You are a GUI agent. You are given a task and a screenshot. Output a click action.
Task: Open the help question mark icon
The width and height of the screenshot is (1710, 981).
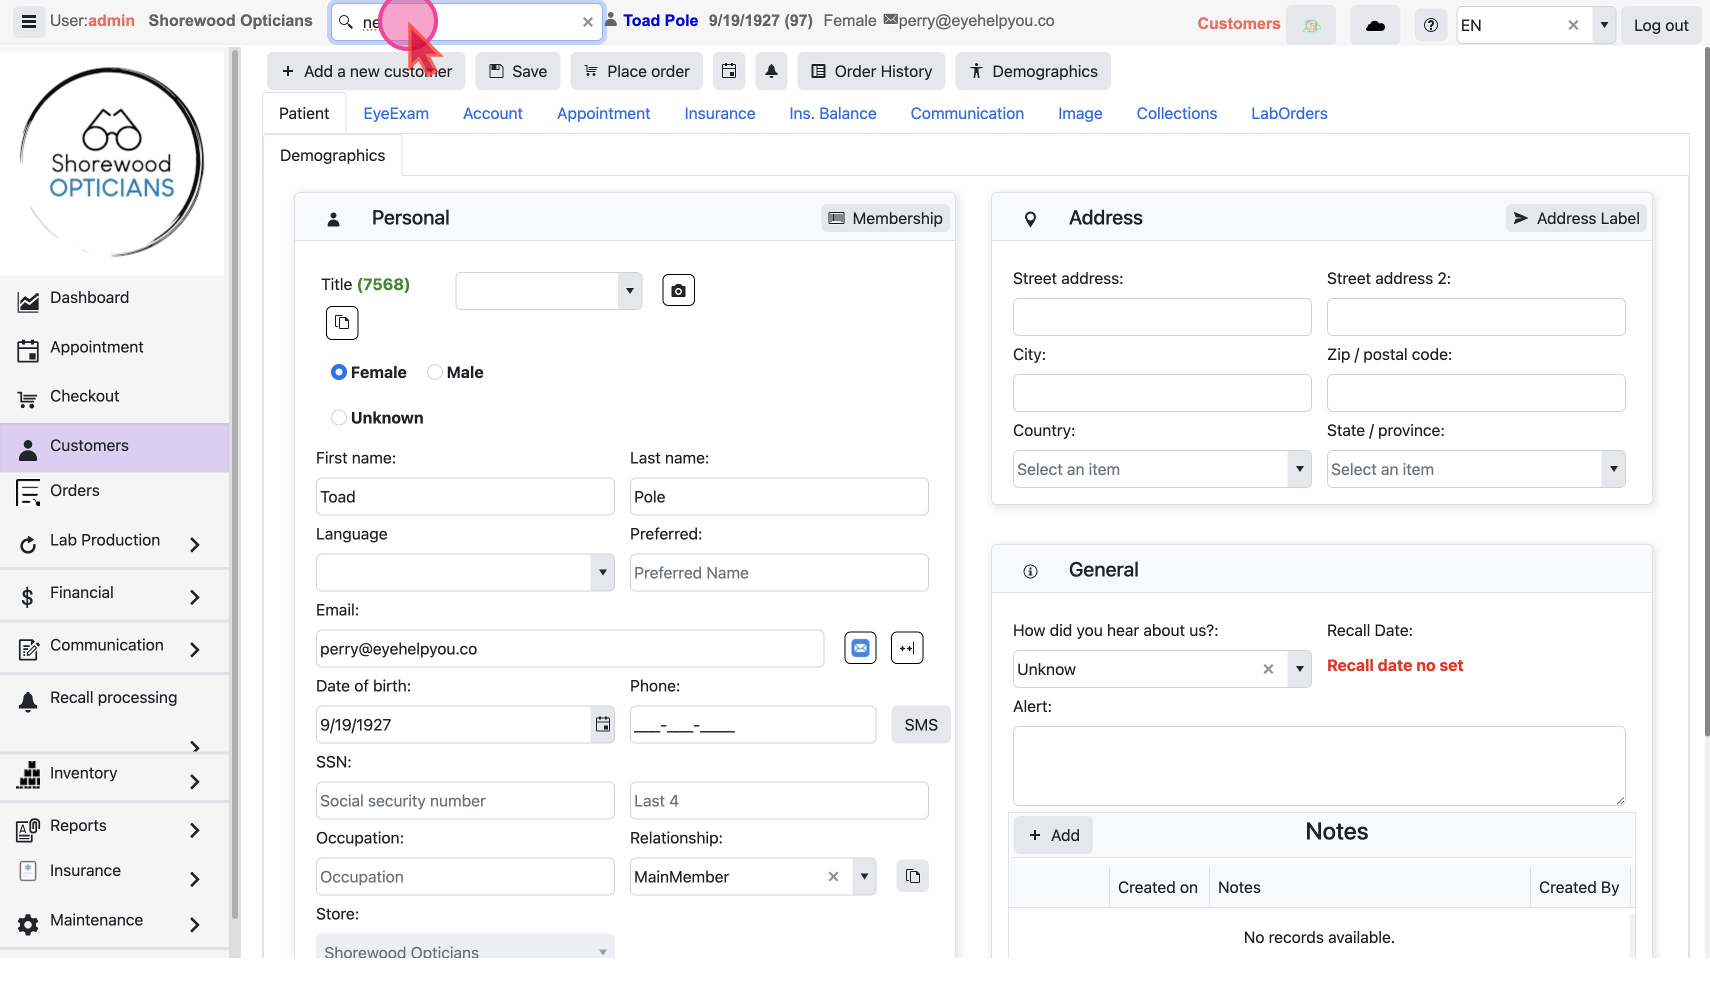coord(1431,25)
